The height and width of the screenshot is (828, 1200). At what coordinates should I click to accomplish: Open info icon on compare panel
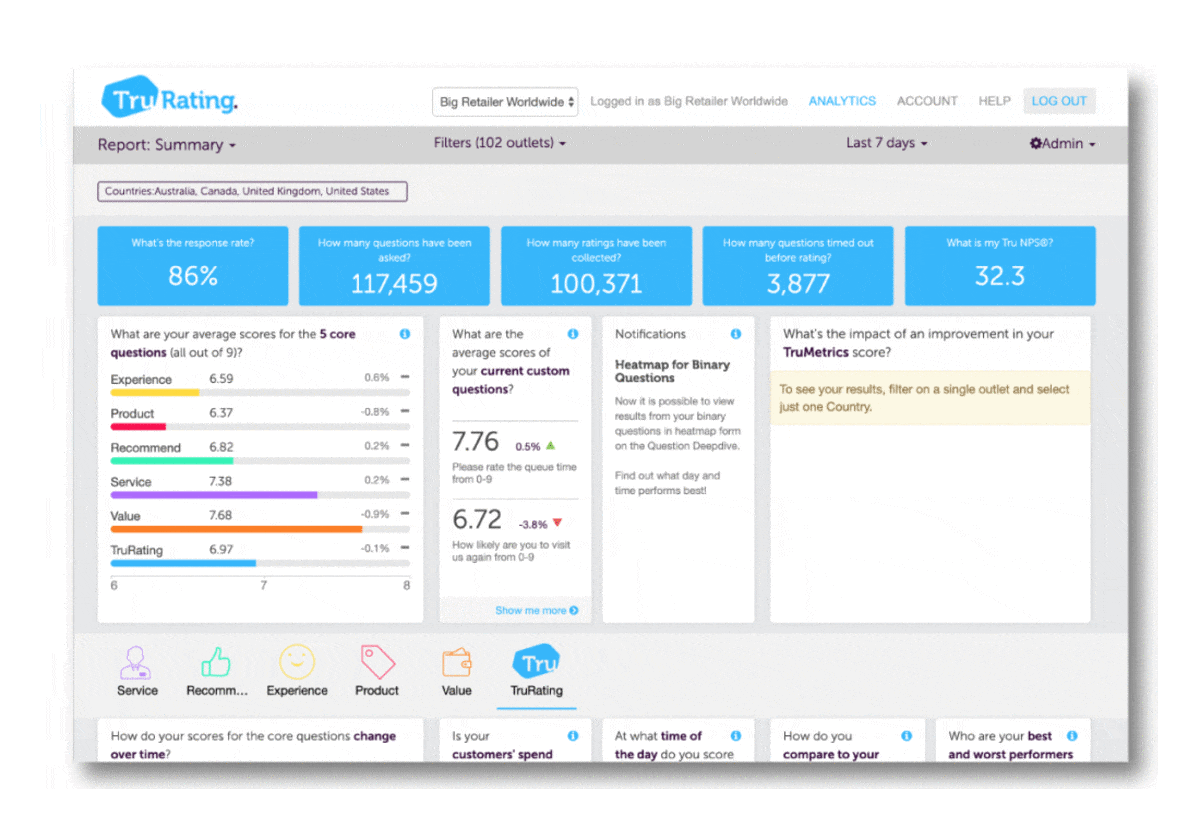[907, 736]
